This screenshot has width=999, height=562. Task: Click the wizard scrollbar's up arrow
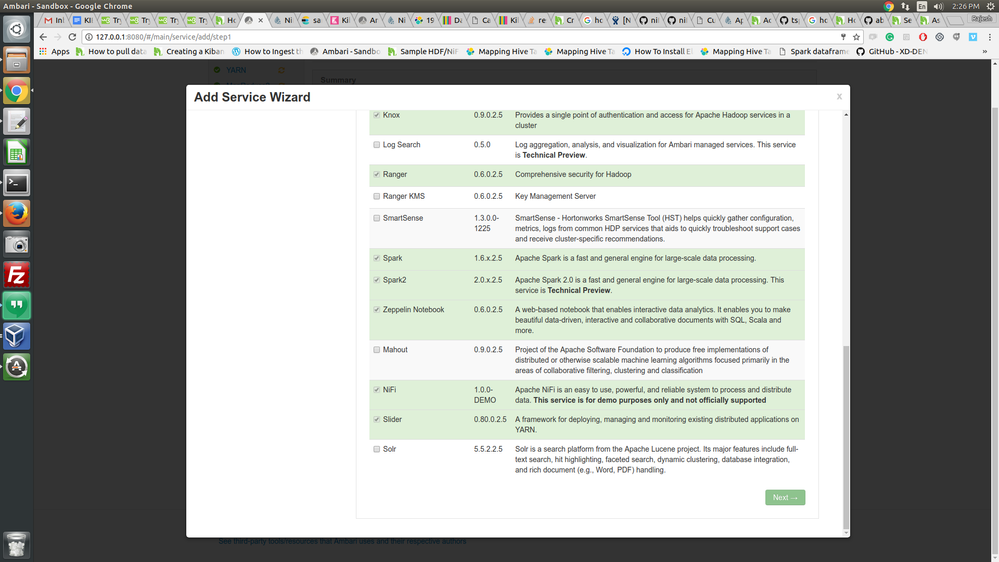[846, 115]
